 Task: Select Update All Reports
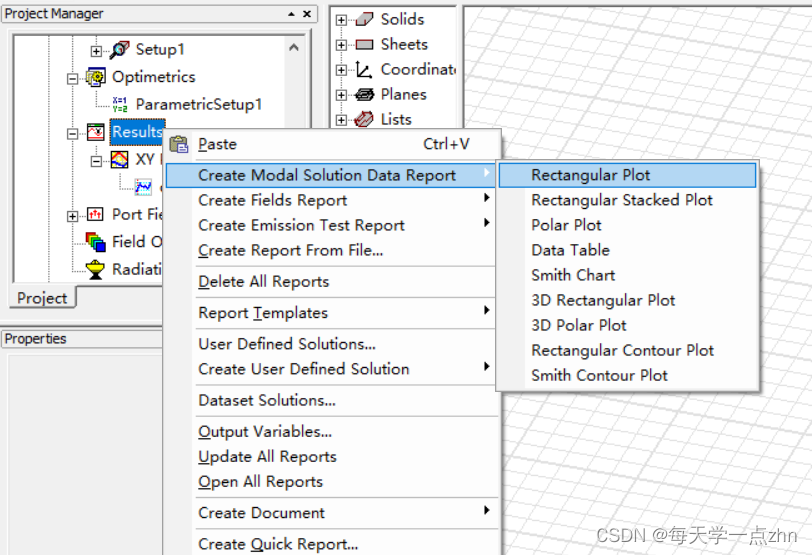coord(332,457)
